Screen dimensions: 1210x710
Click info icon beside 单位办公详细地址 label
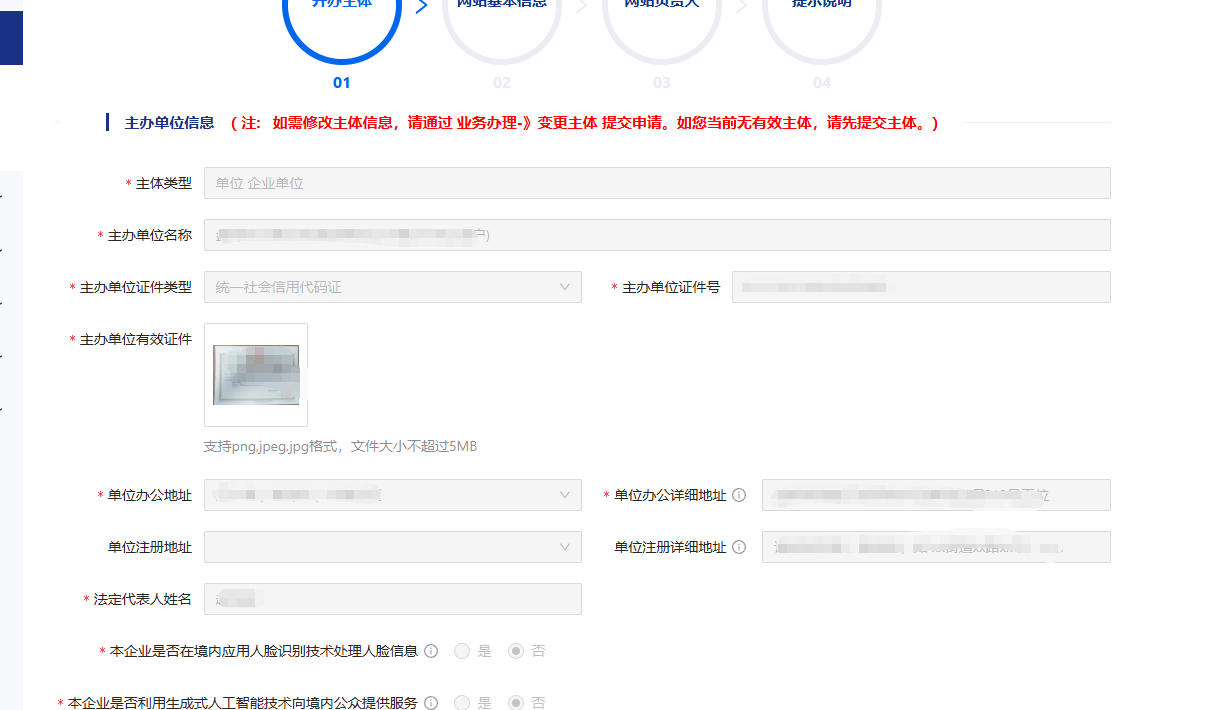pos(739,495)
